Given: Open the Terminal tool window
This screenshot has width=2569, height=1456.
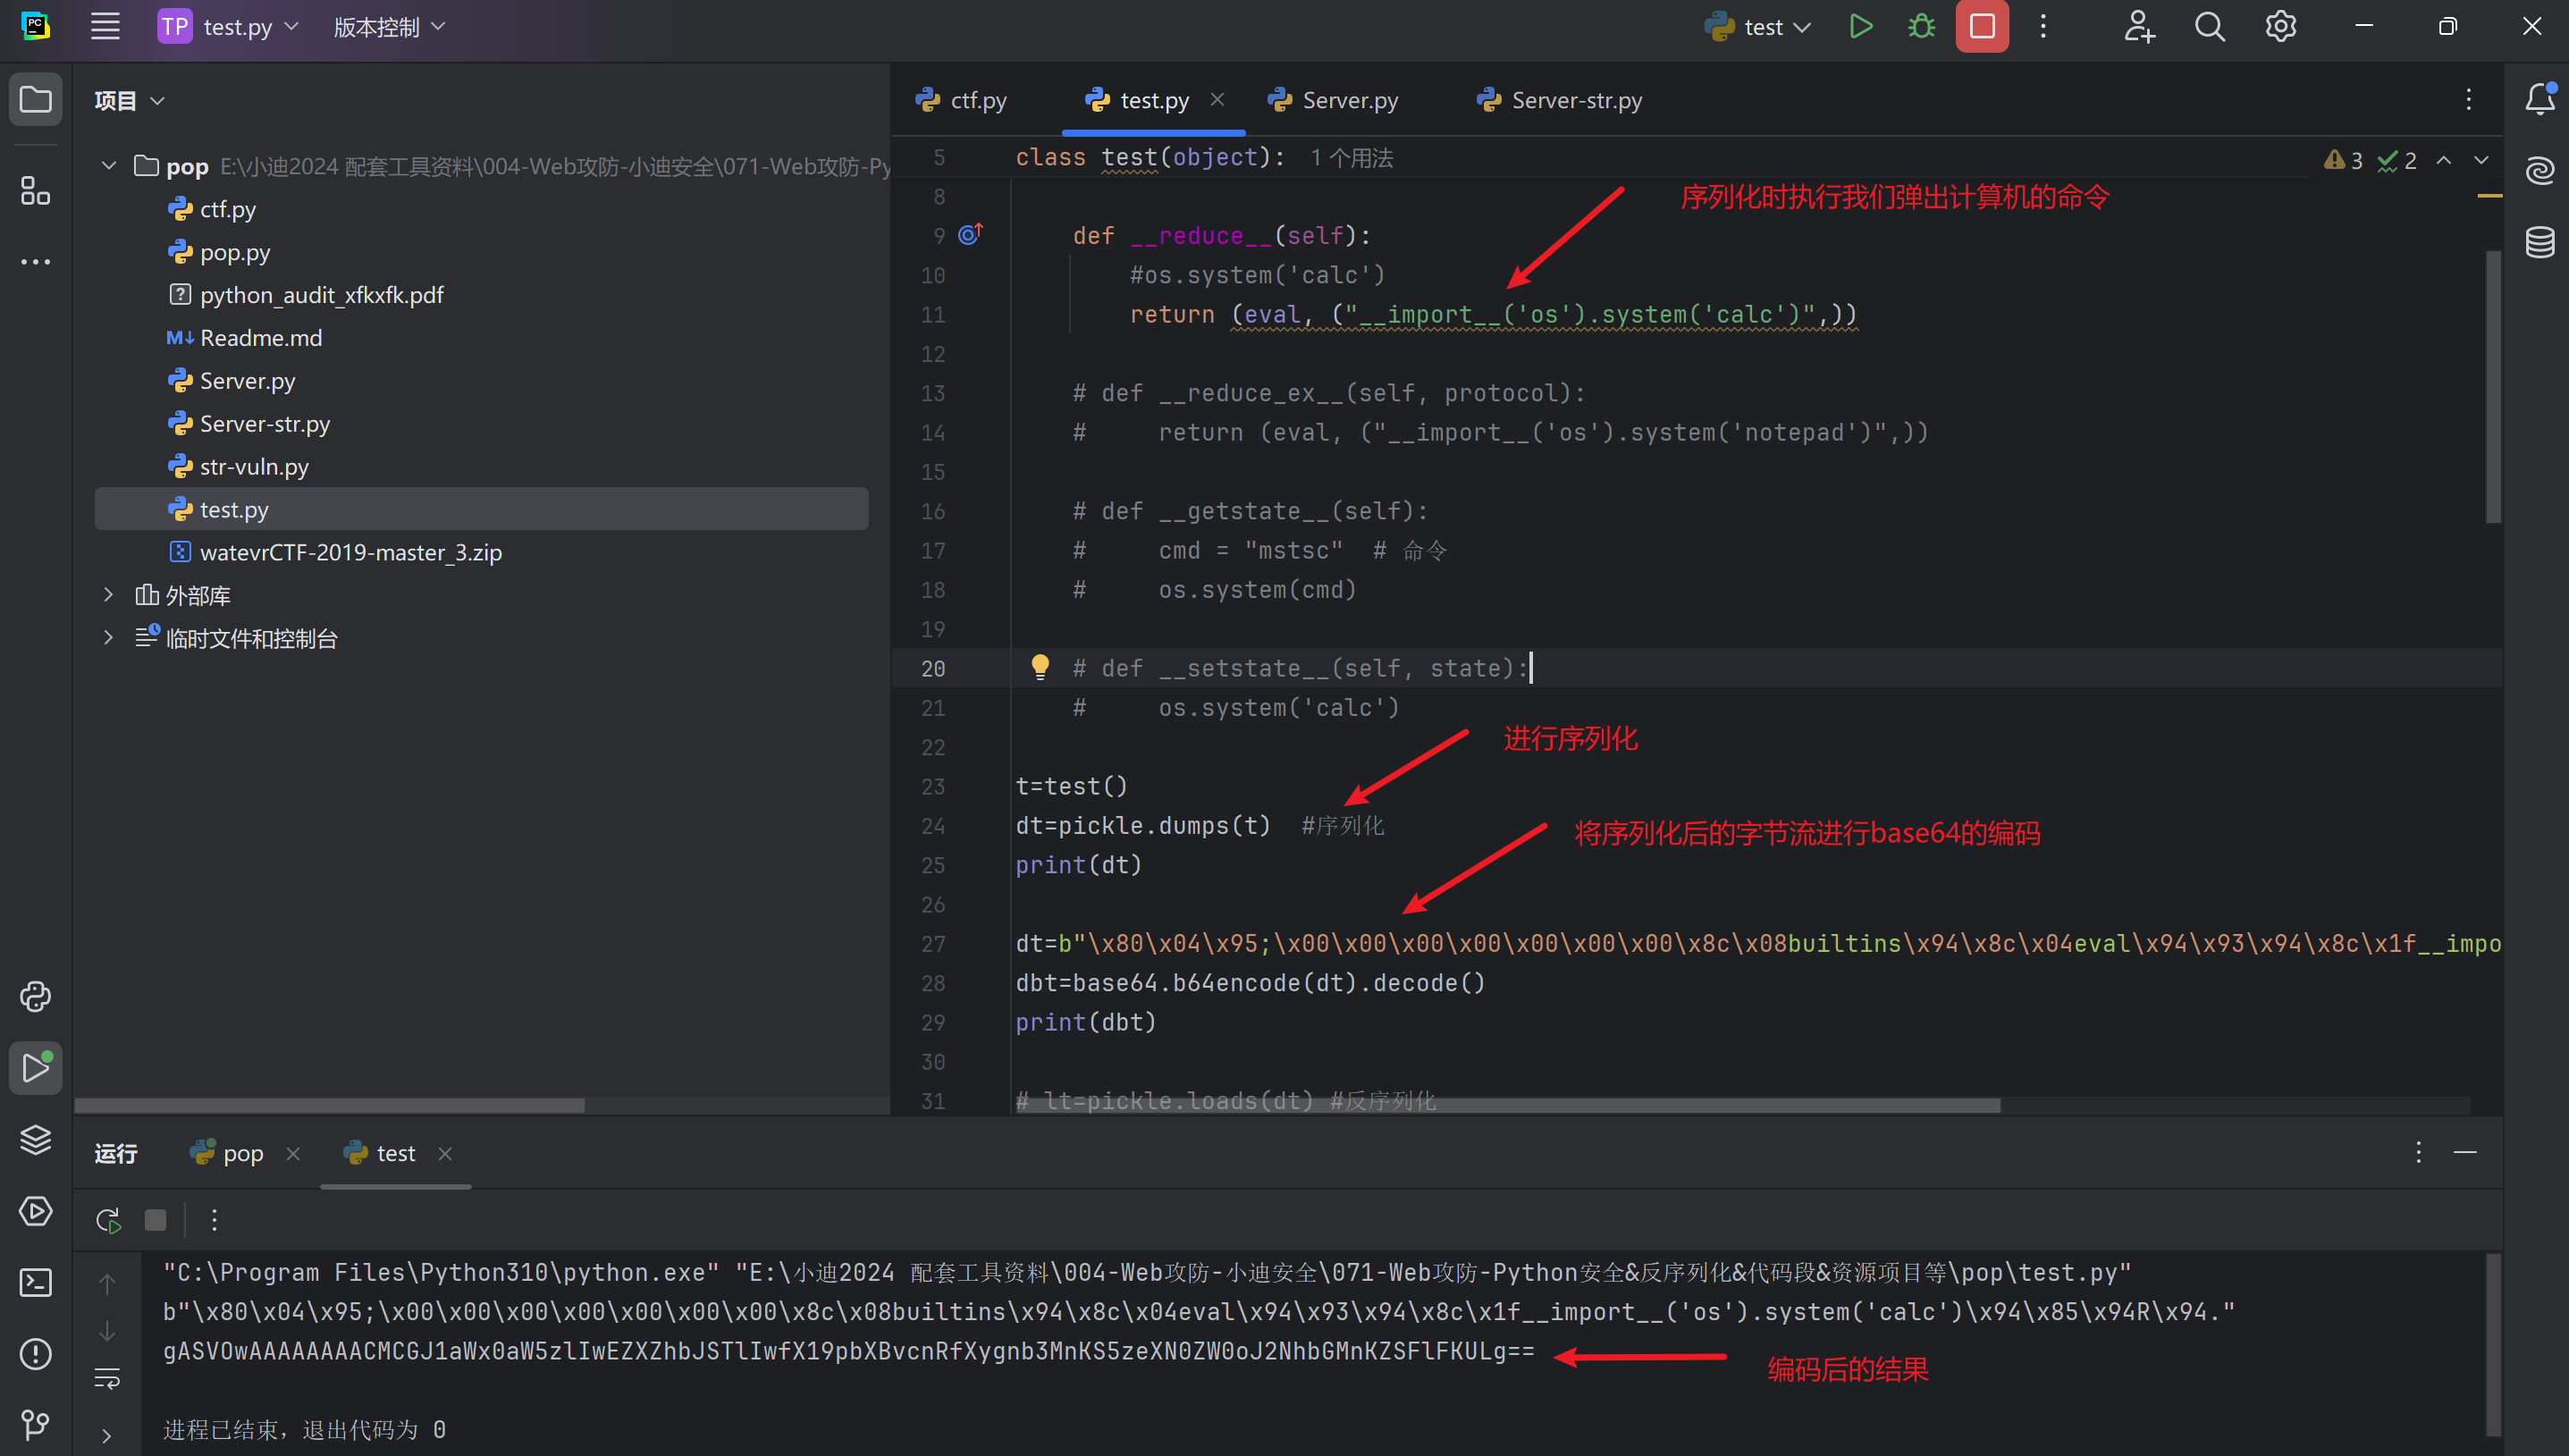Looking at the screenshot, I should (x=35, y=1282).
